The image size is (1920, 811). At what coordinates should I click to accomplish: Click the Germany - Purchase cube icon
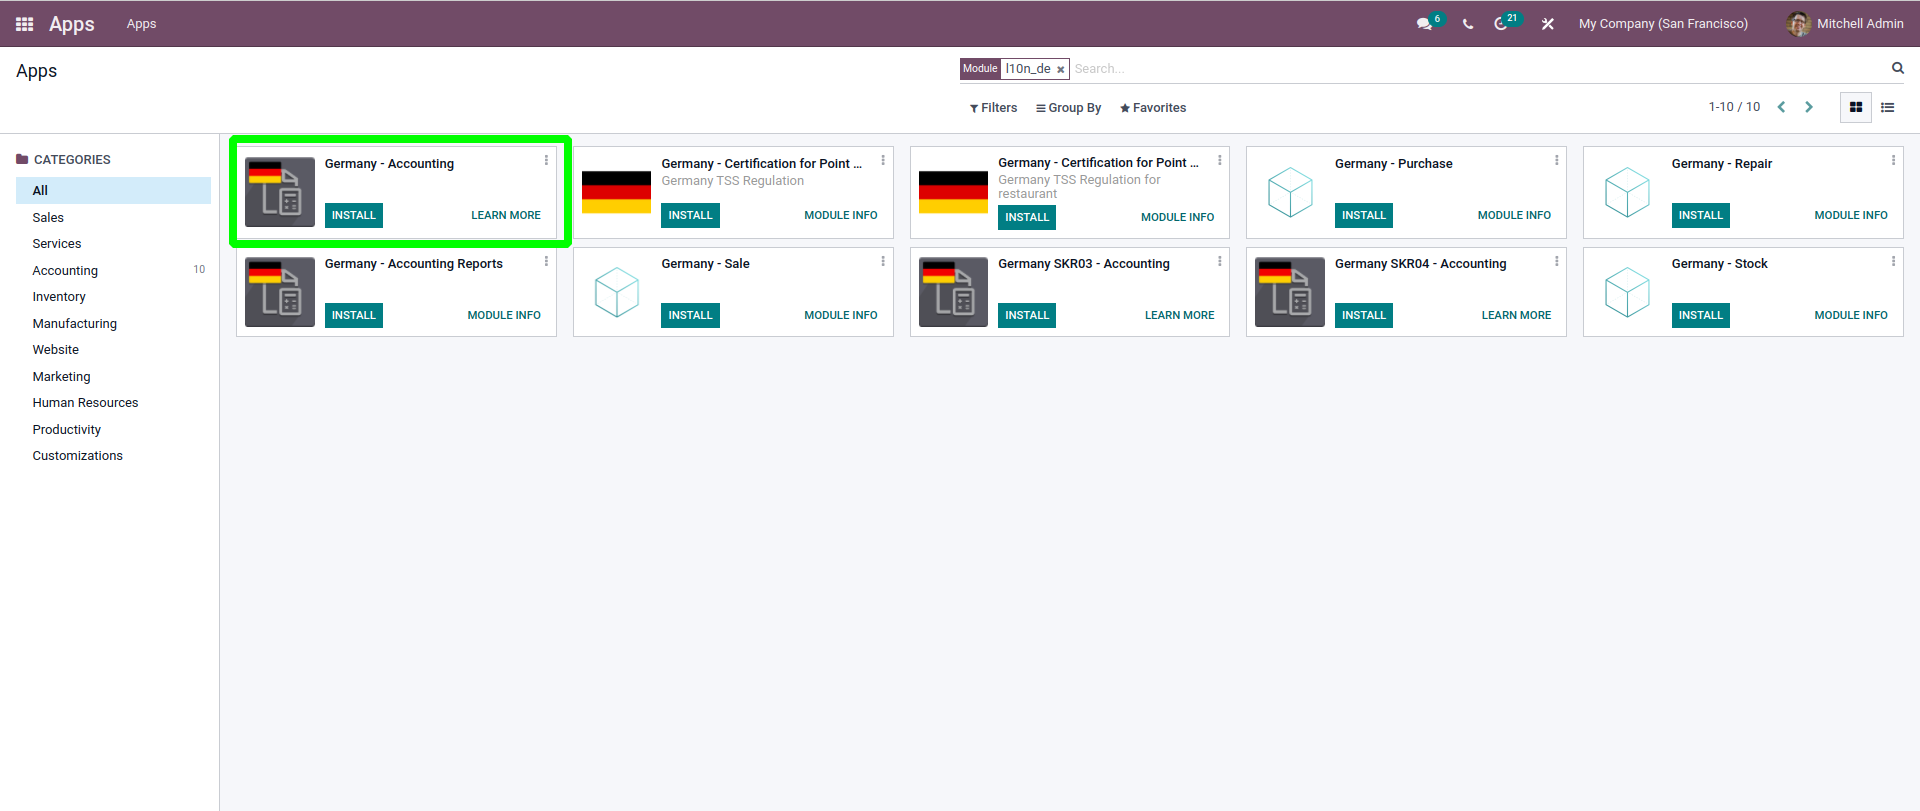1290,192
